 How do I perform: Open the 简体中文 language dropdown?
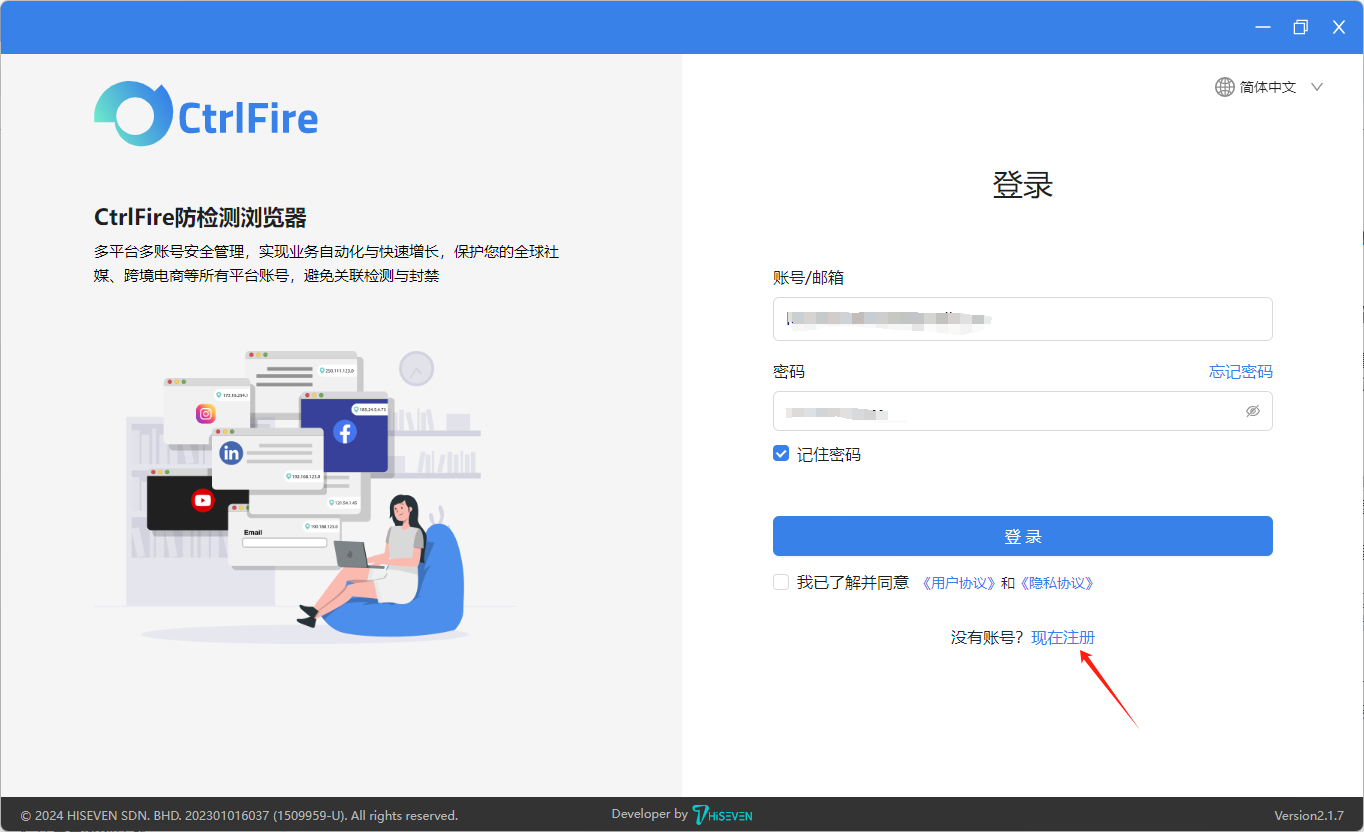click(1269, 87)
